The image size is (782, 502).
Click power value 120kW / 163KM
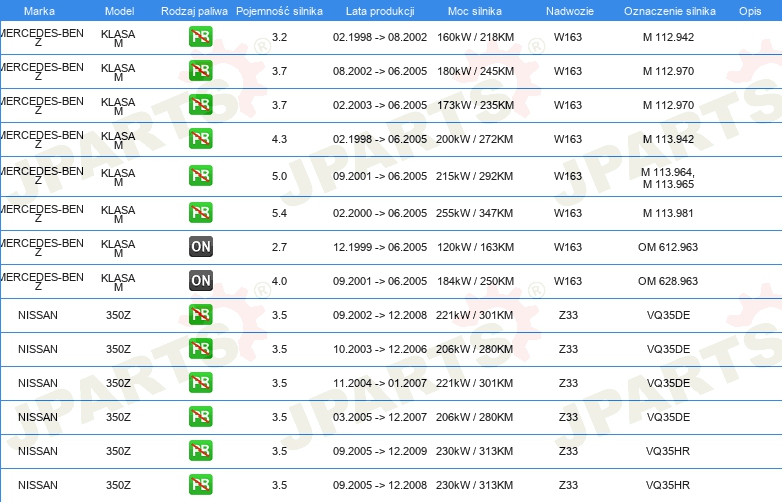click(475, 247)
